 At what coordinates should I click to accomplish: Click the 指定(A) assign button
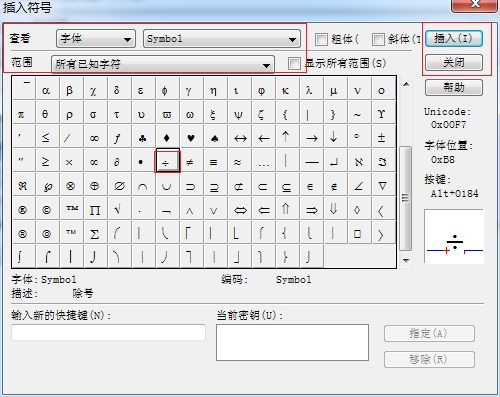tap(429, 333)
